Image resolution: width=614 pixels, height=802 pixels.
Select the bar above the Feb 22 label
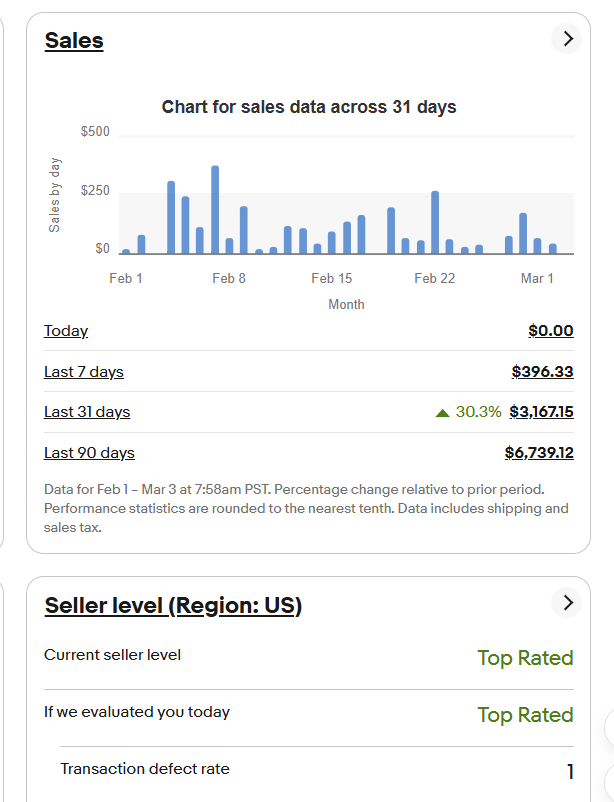click(x=434, y=220)
